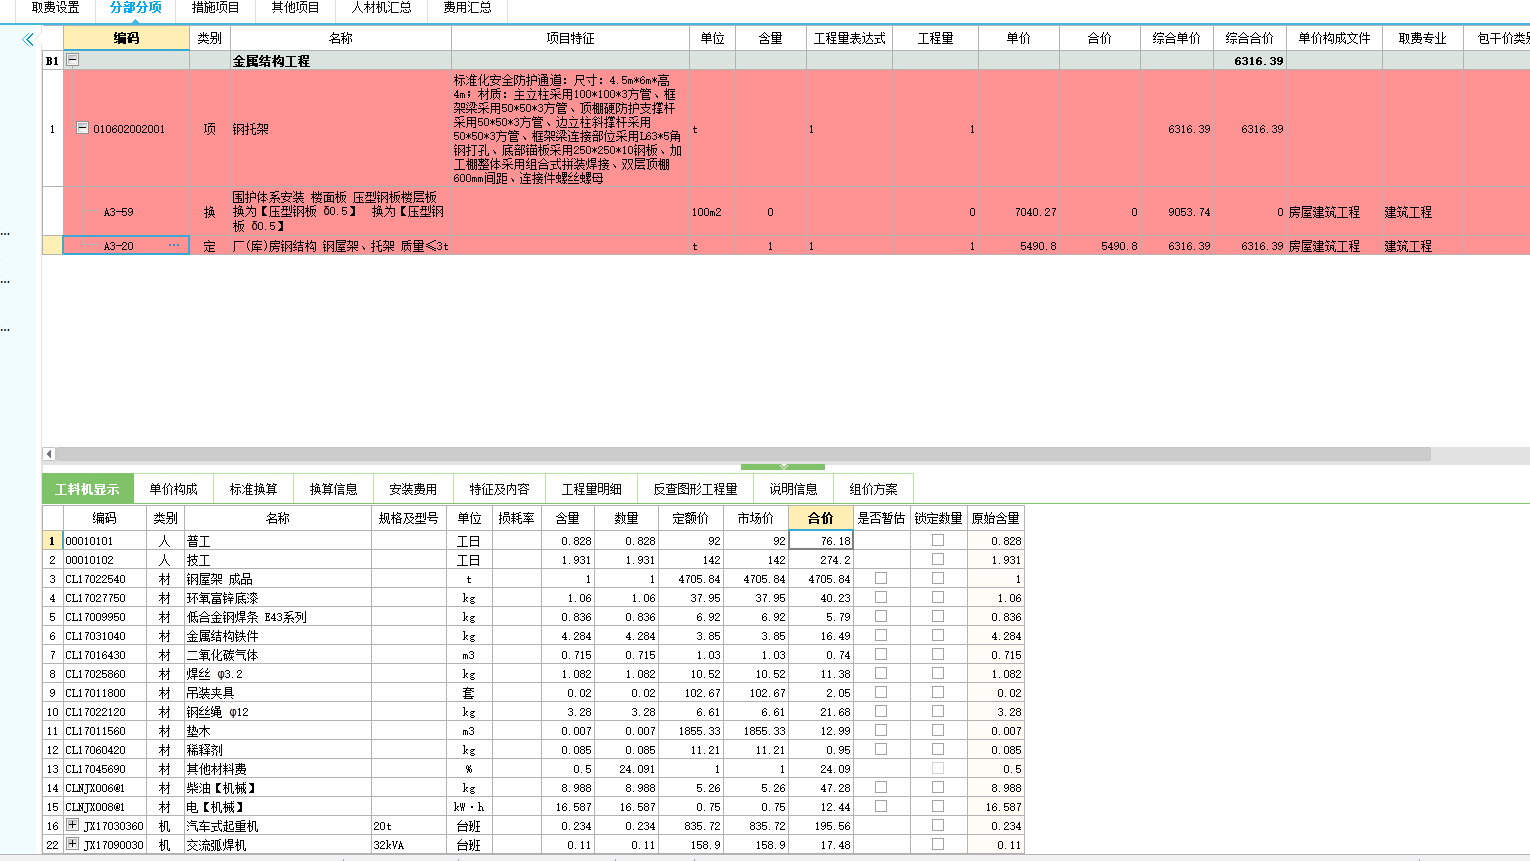Image resolution: width=1530 pixels, height=861 pixels.
Task: Collapse the B1 金属结构工程 section
Action: pos(72,60)
